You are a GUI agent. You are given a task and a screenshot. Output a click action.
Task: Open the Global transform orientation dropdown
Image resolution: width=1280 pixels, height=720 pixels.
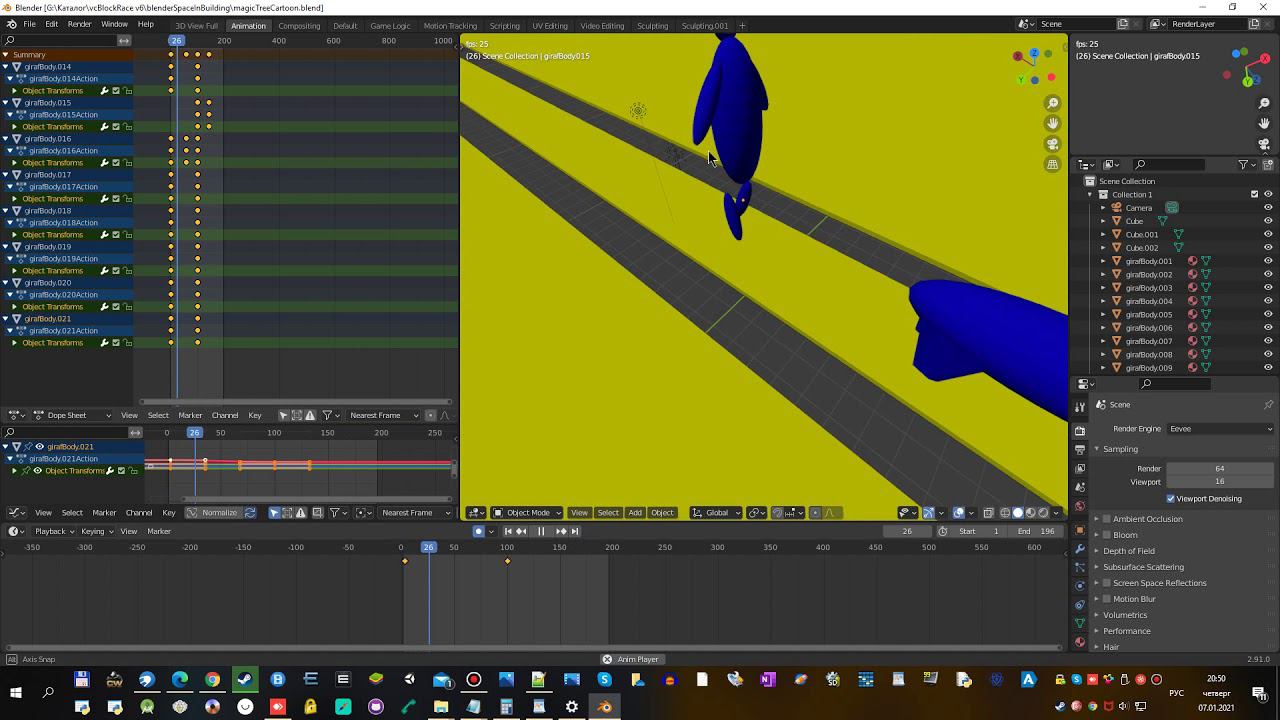pos(716,513)
